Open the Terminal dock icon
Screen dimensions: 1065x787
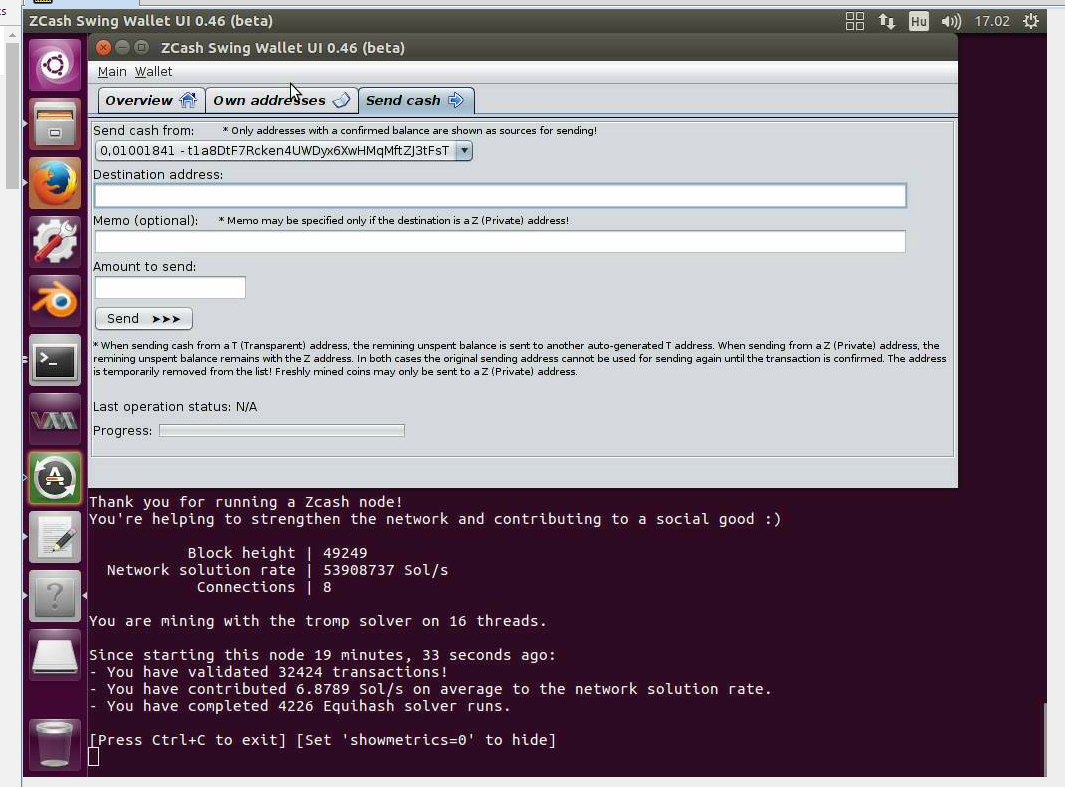55,360
